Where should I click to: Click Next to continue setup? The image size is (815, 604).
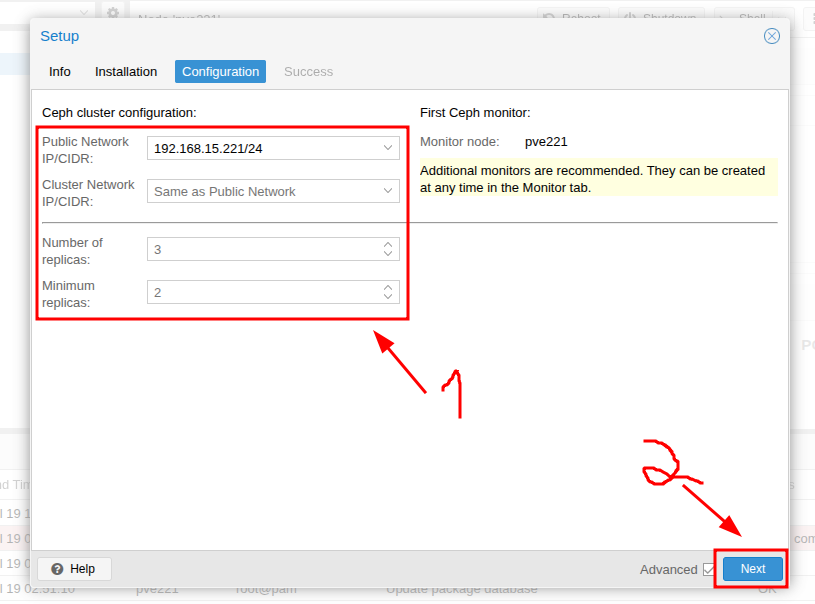click(753, 569)
